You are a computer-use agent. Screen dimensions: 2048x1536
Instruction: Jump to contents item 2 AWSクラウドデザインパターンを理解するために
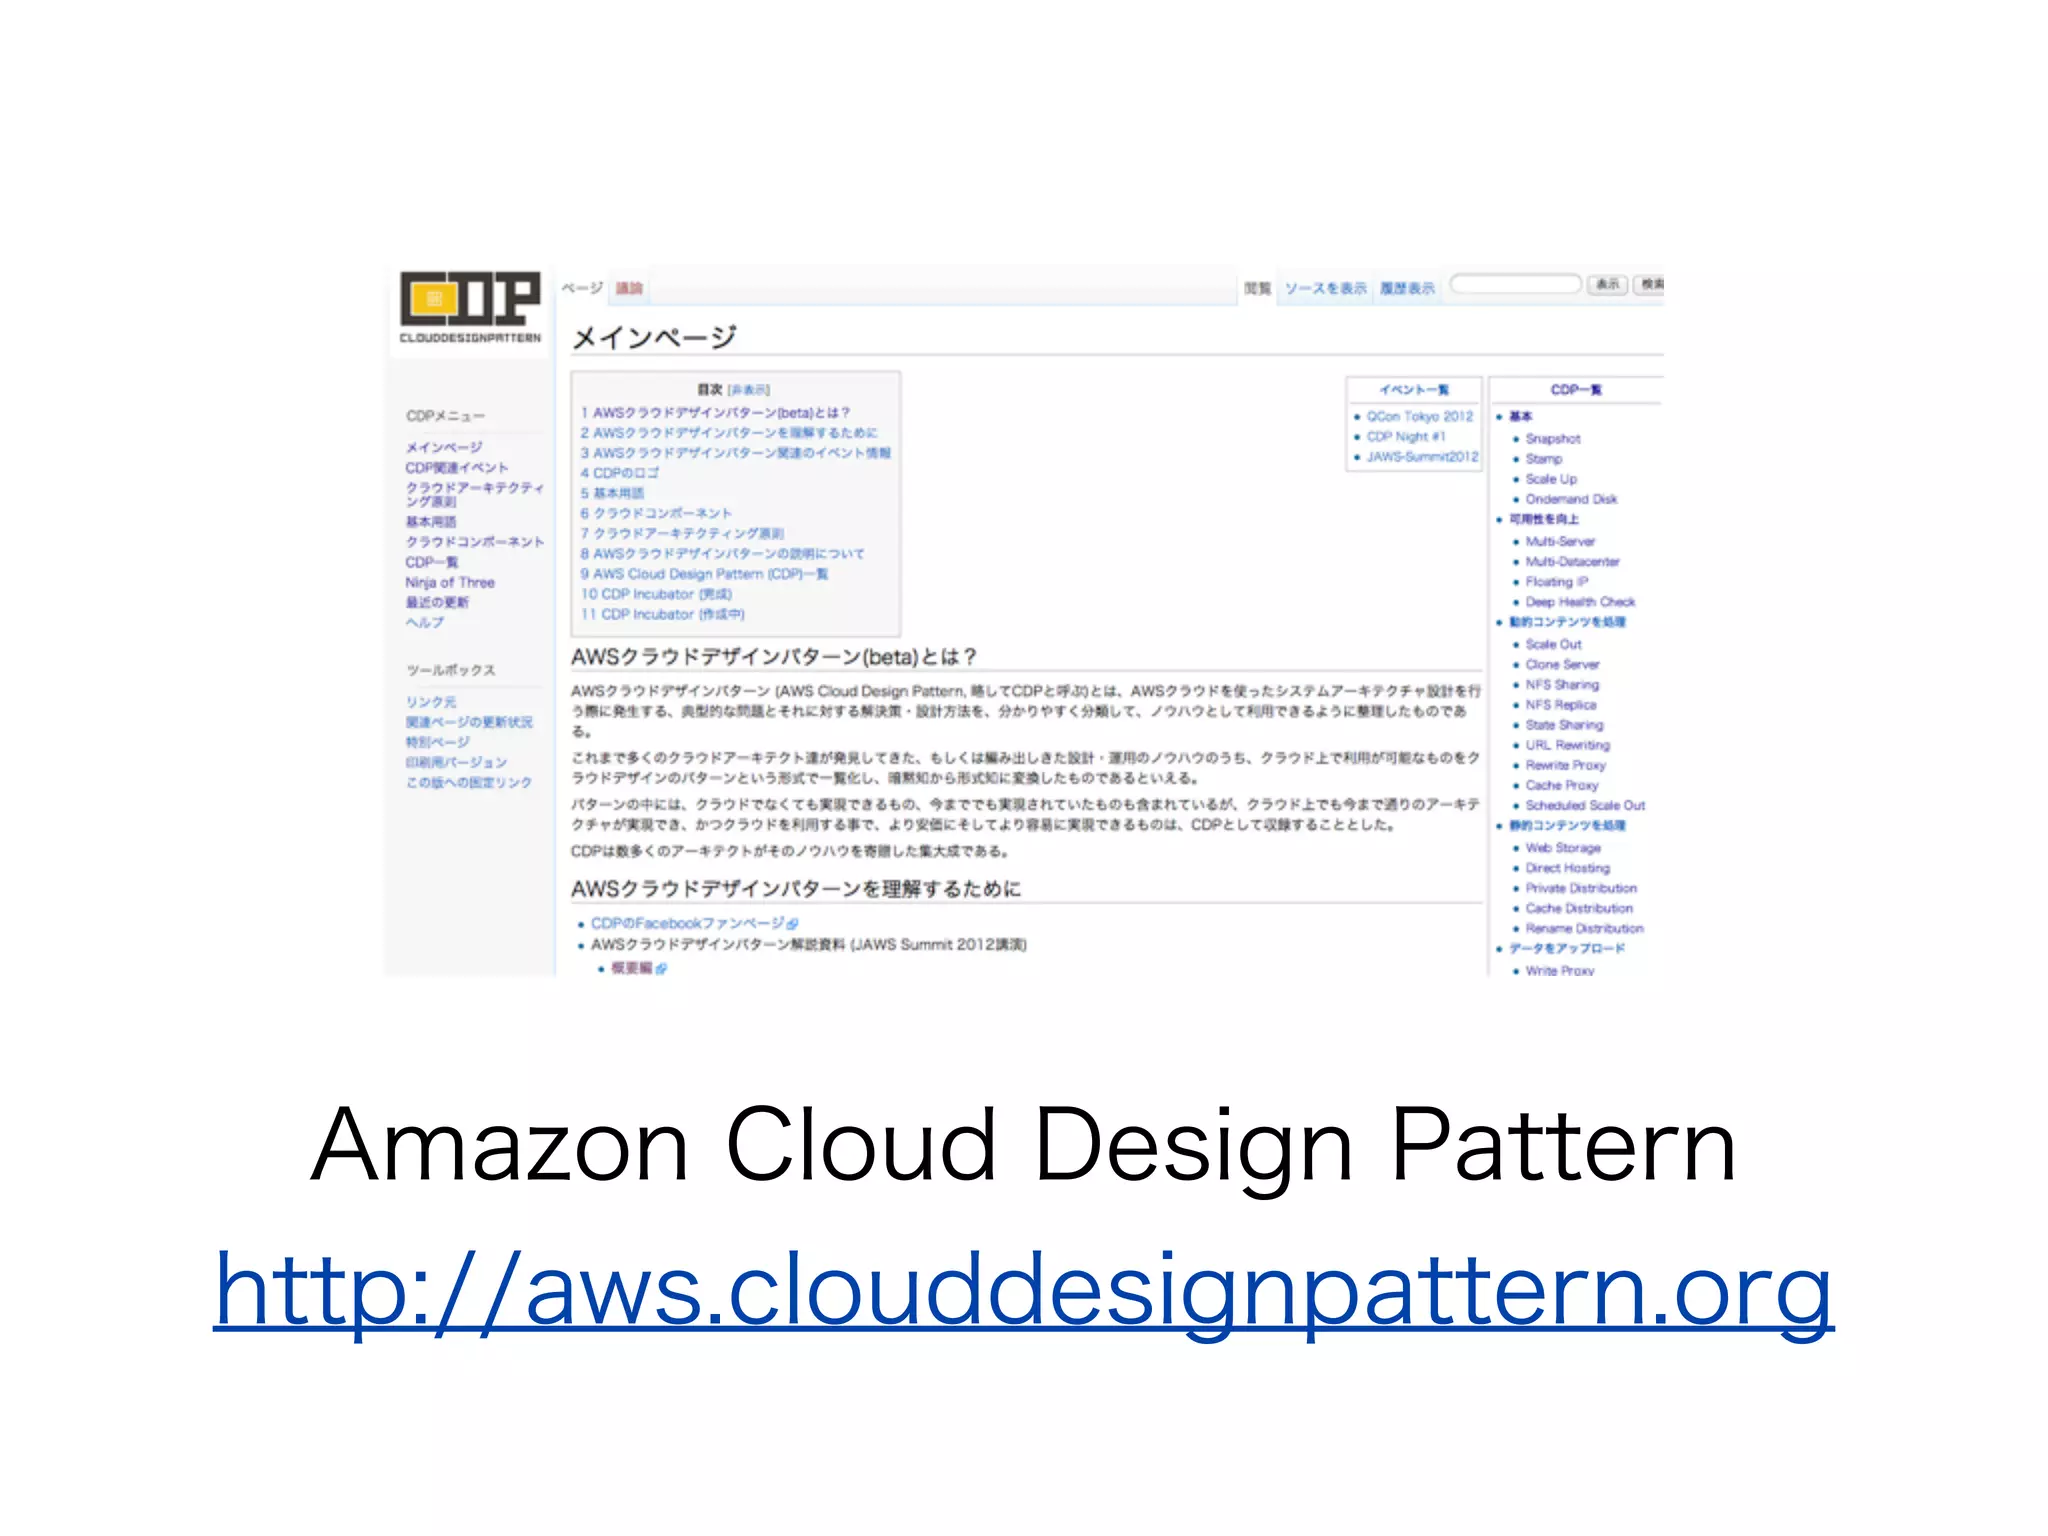[729, 432]
